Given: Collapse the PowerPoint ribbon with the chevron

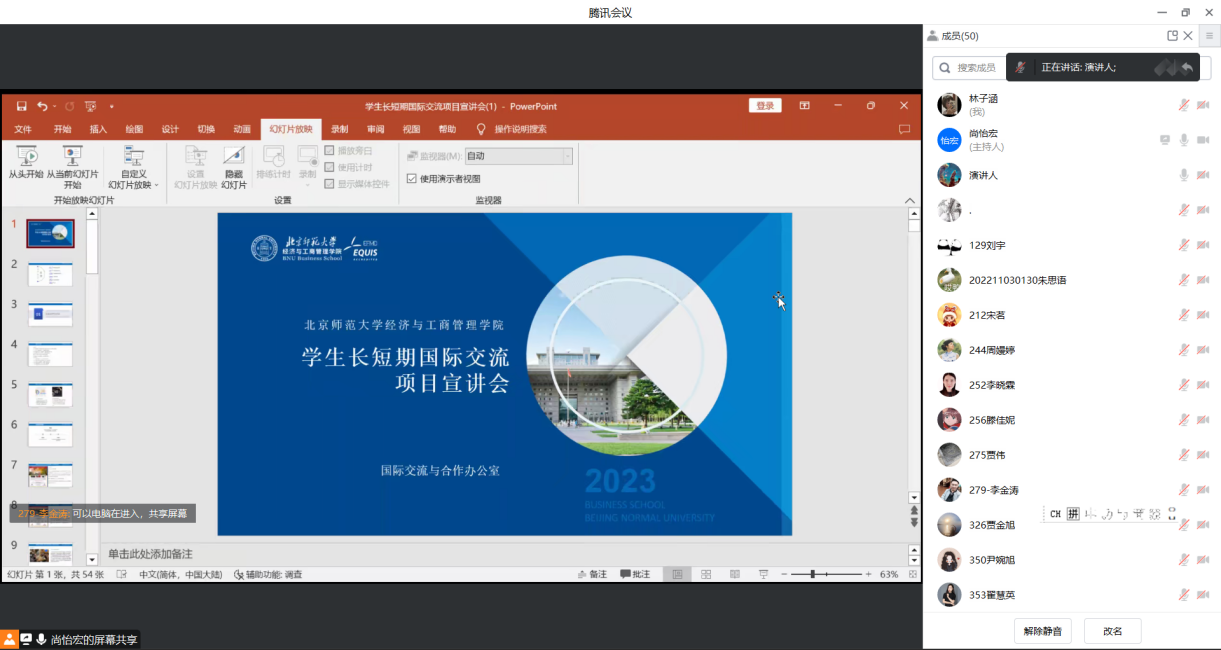Looking at the screenshot, I should coord(909,201).
